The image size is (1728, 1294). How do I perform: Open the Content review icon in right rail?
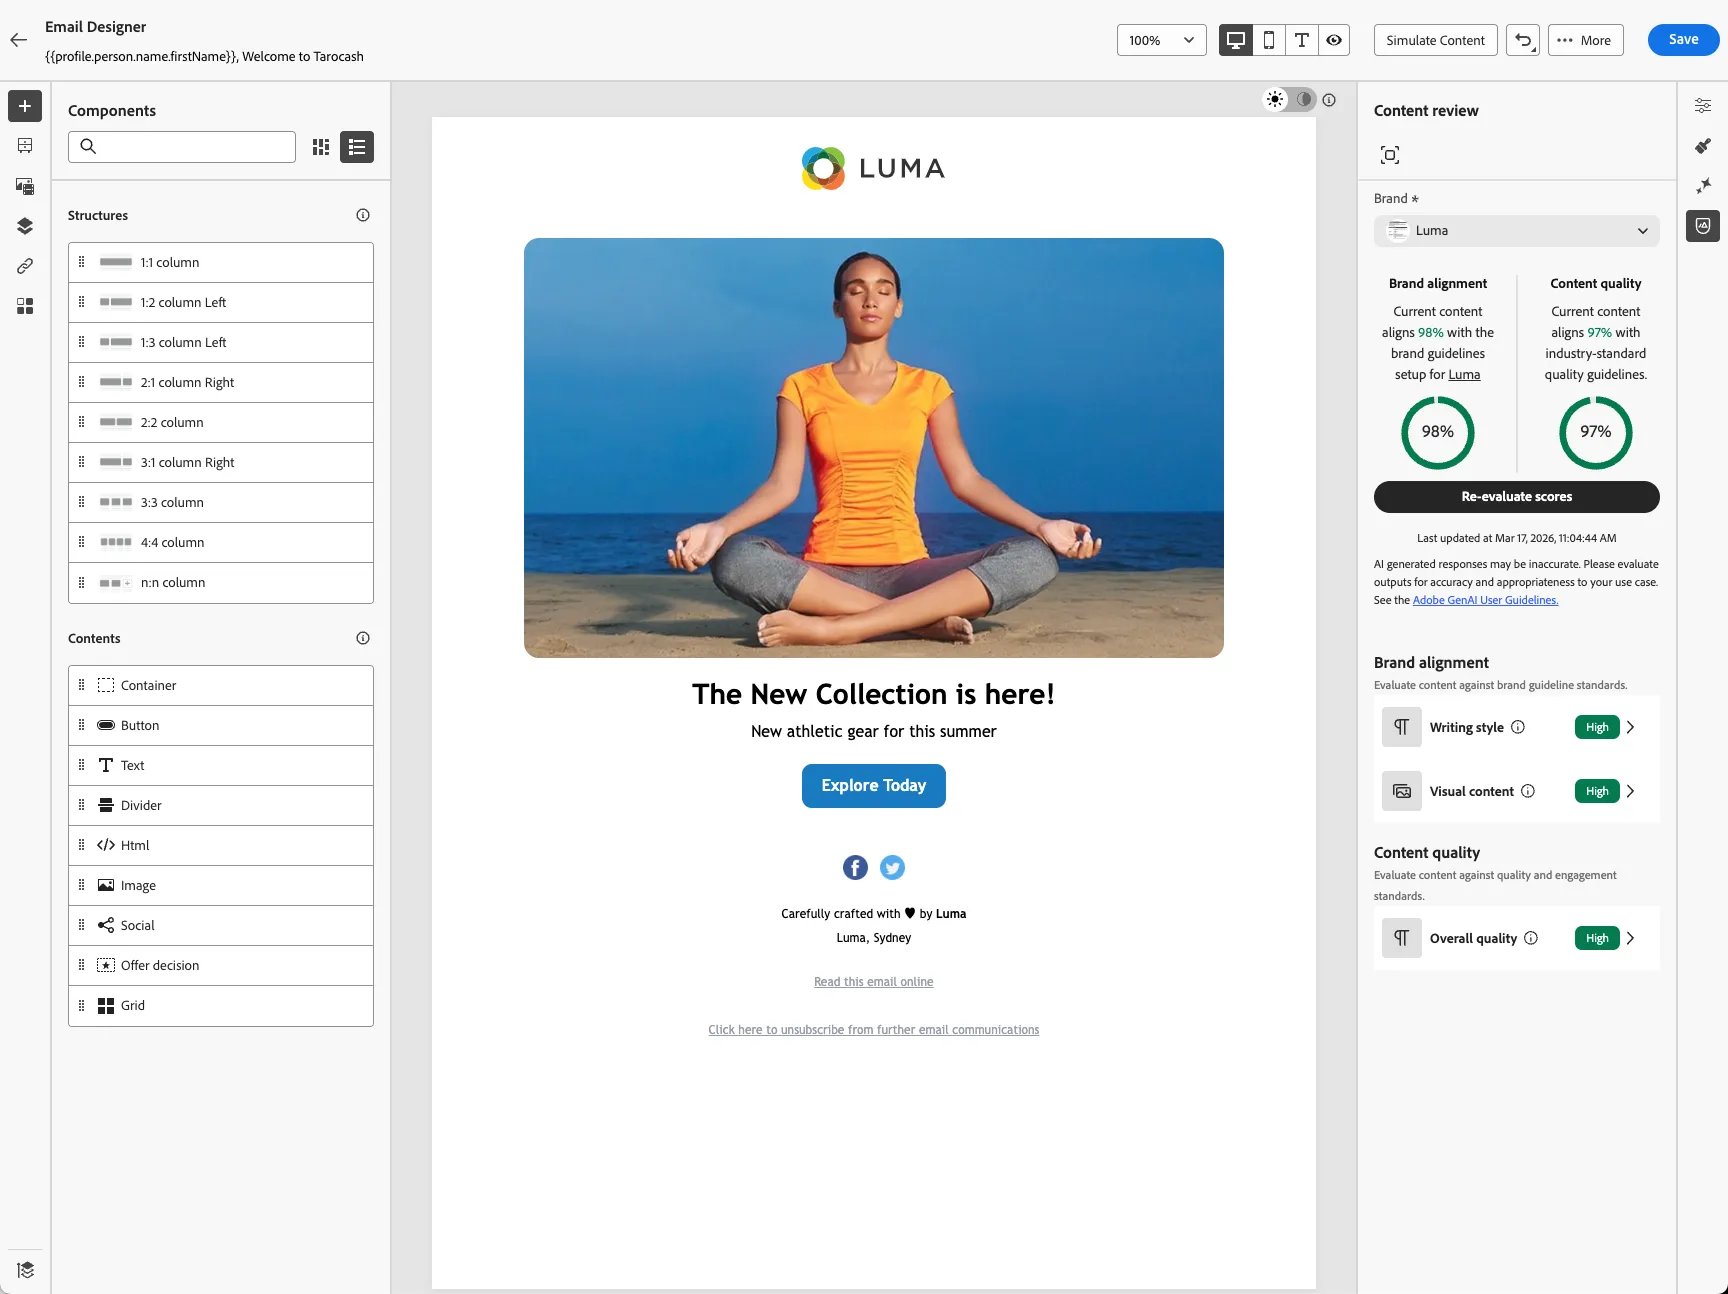click(x=1703, y=226)
